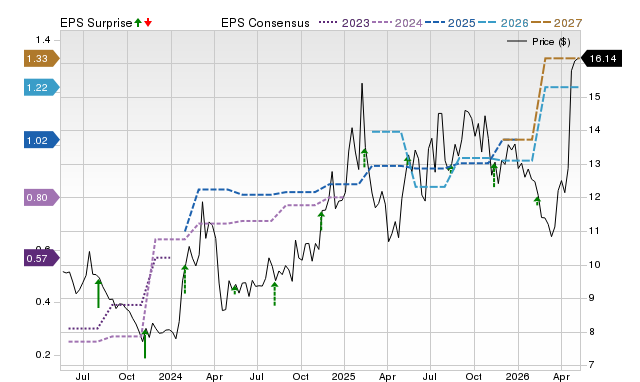Click the 0.4 left axis label
Viewport: 640px width, 382px height.
(43, 302)
